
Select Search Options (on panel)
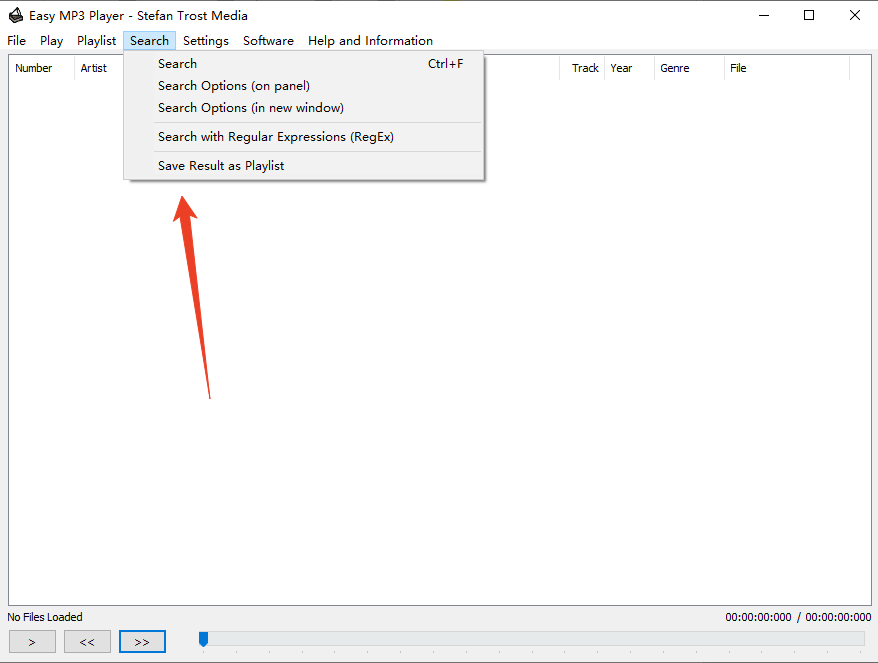click(x=303, y=86)
